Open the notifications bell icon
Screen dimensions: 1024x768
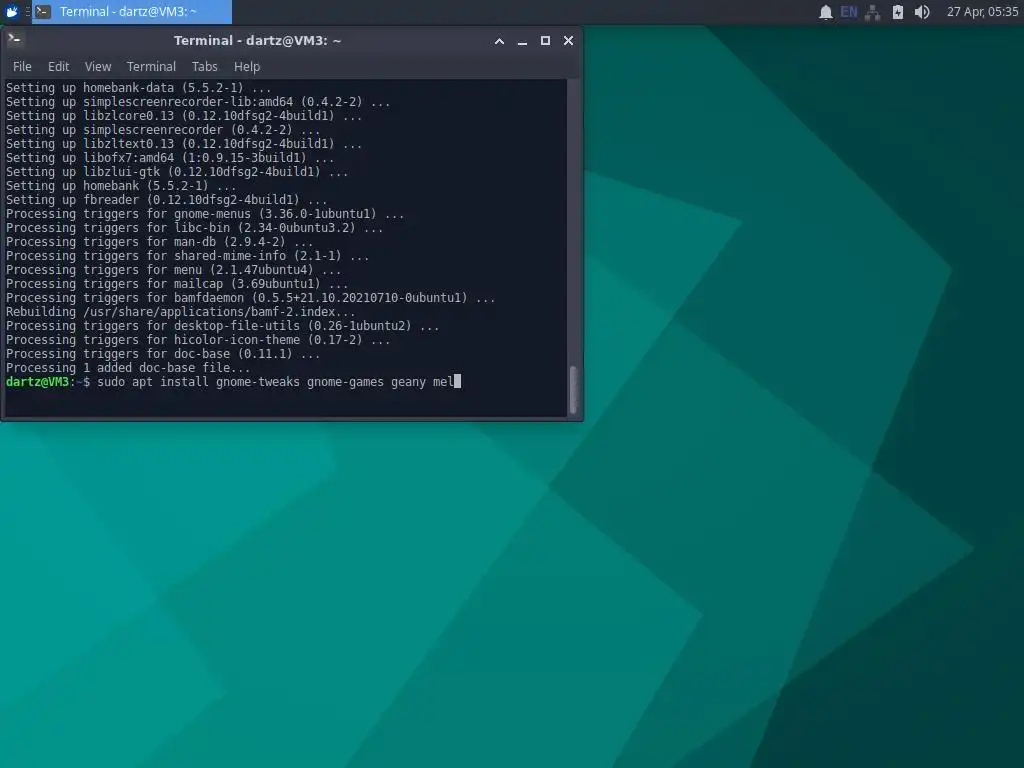[x=825, y=12]
